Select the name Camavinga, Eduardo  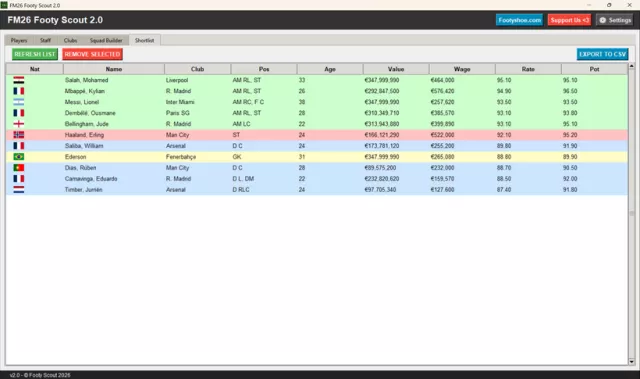point(91,179)
